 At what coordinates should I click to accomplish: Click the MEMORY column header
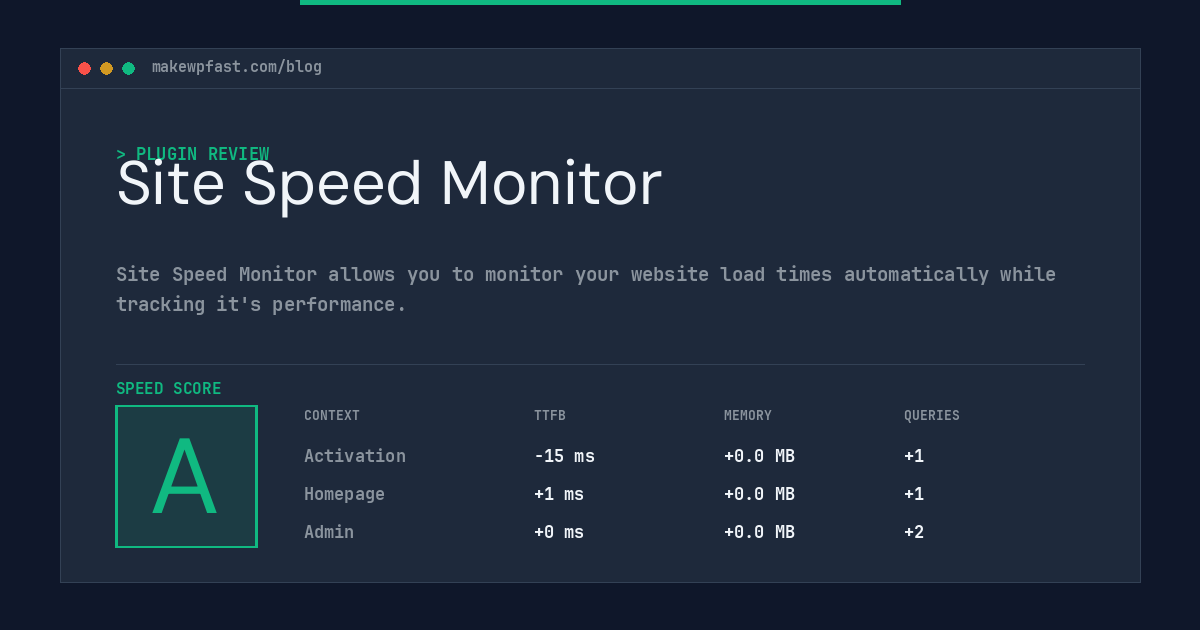tap(748, 415)
